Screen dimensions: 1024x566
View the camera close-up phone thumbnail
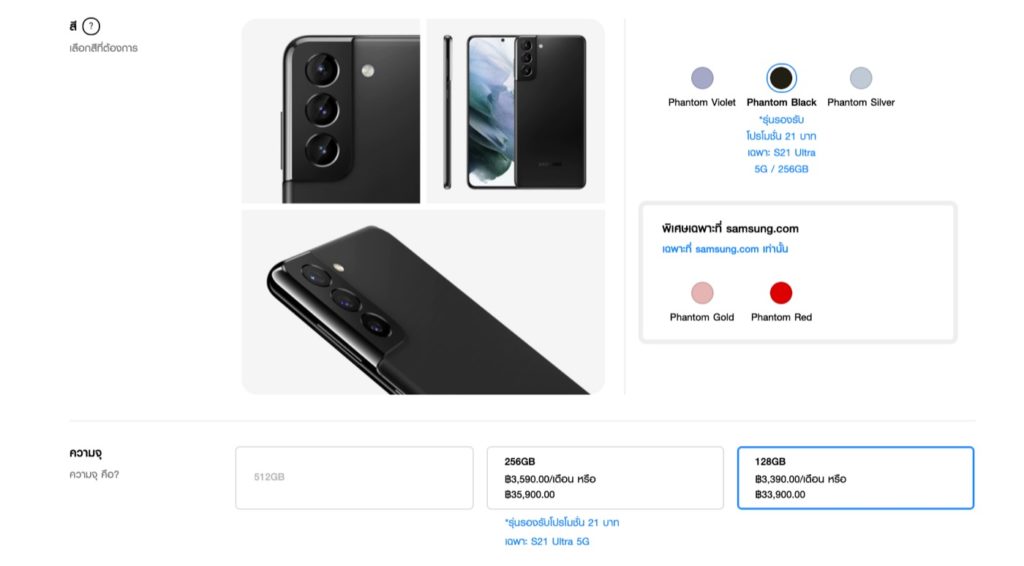(x=331, y=111)
